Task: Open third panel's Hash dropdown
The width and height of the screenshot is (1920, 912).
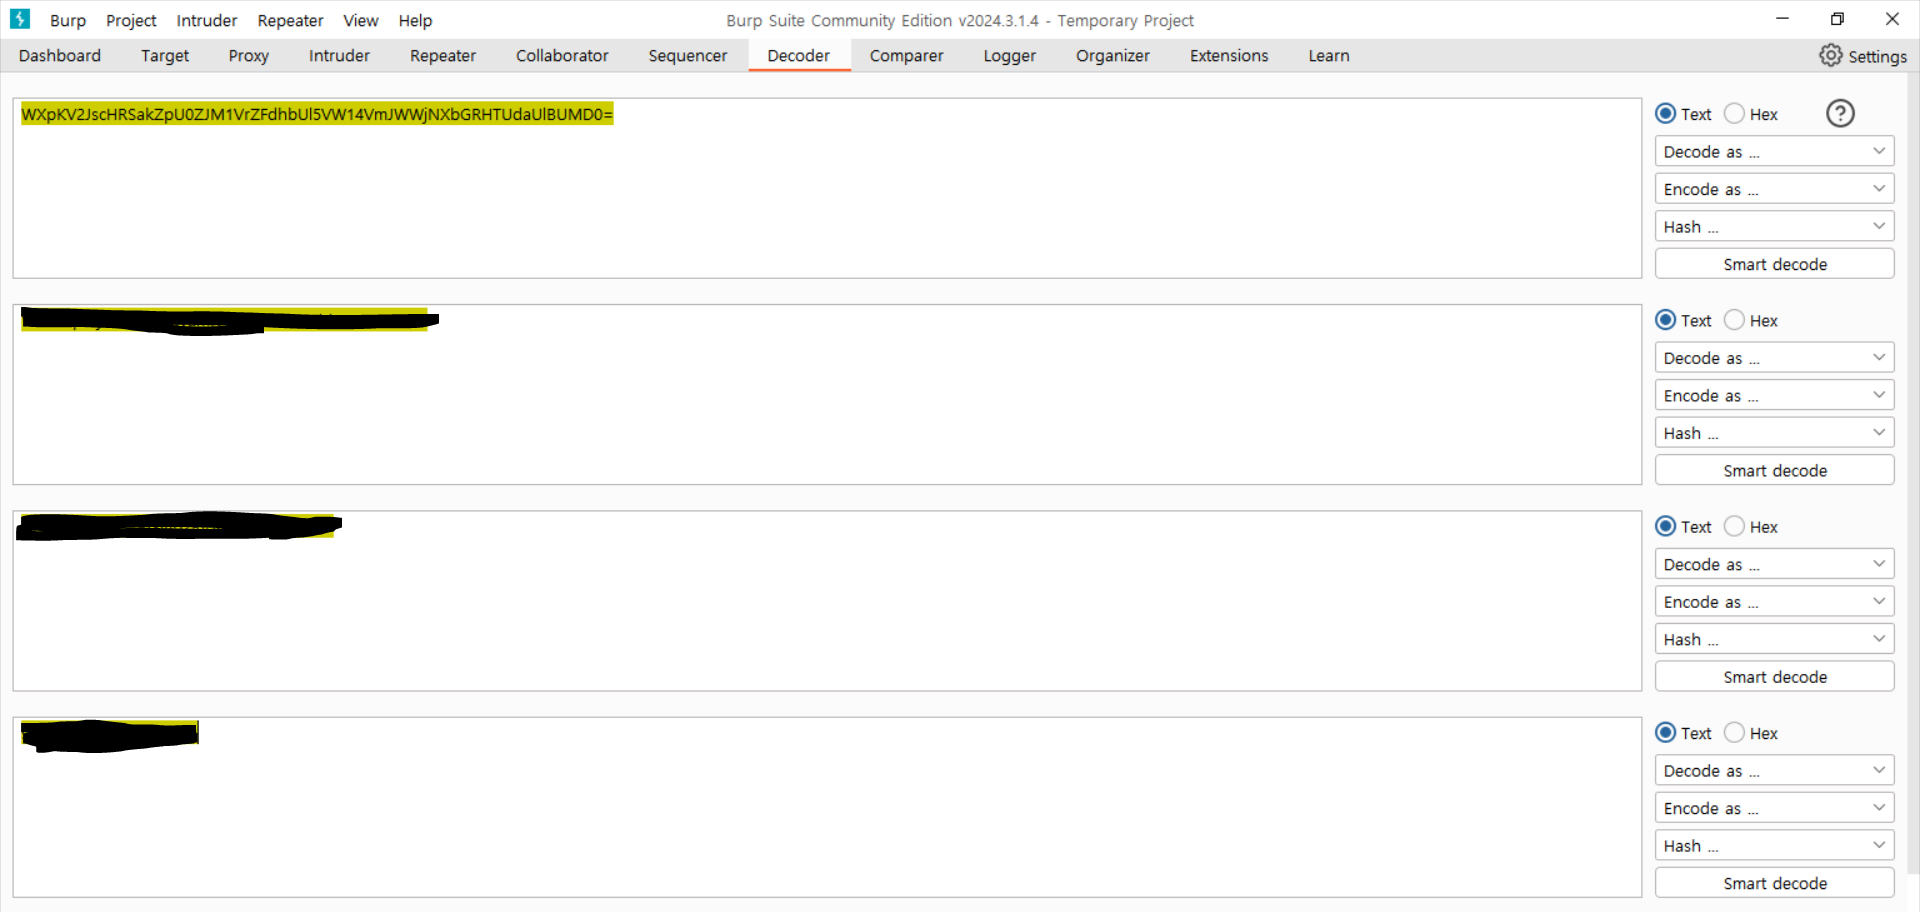Action: 1774,639
